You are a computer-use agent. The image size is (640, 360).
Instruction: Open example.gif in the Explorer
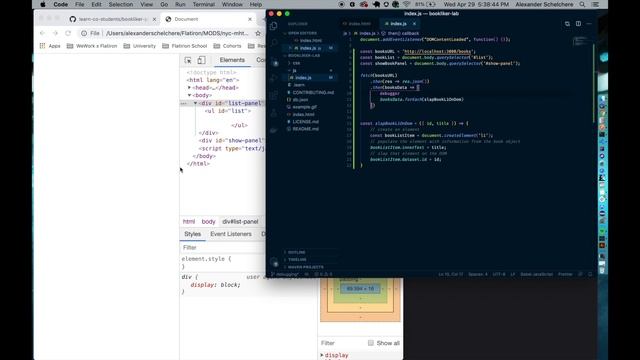point(304,107)
